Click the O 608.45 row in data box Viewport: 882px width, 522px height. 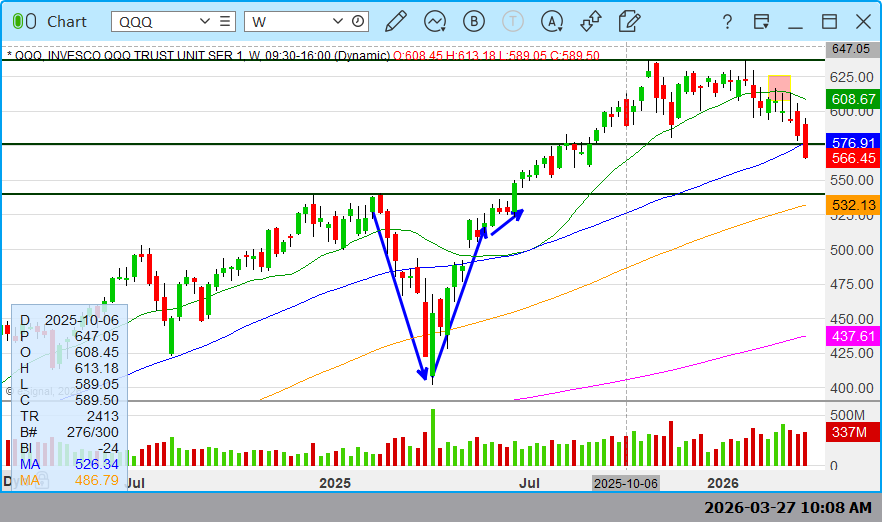pyautogui.click(x=69, y=352)
